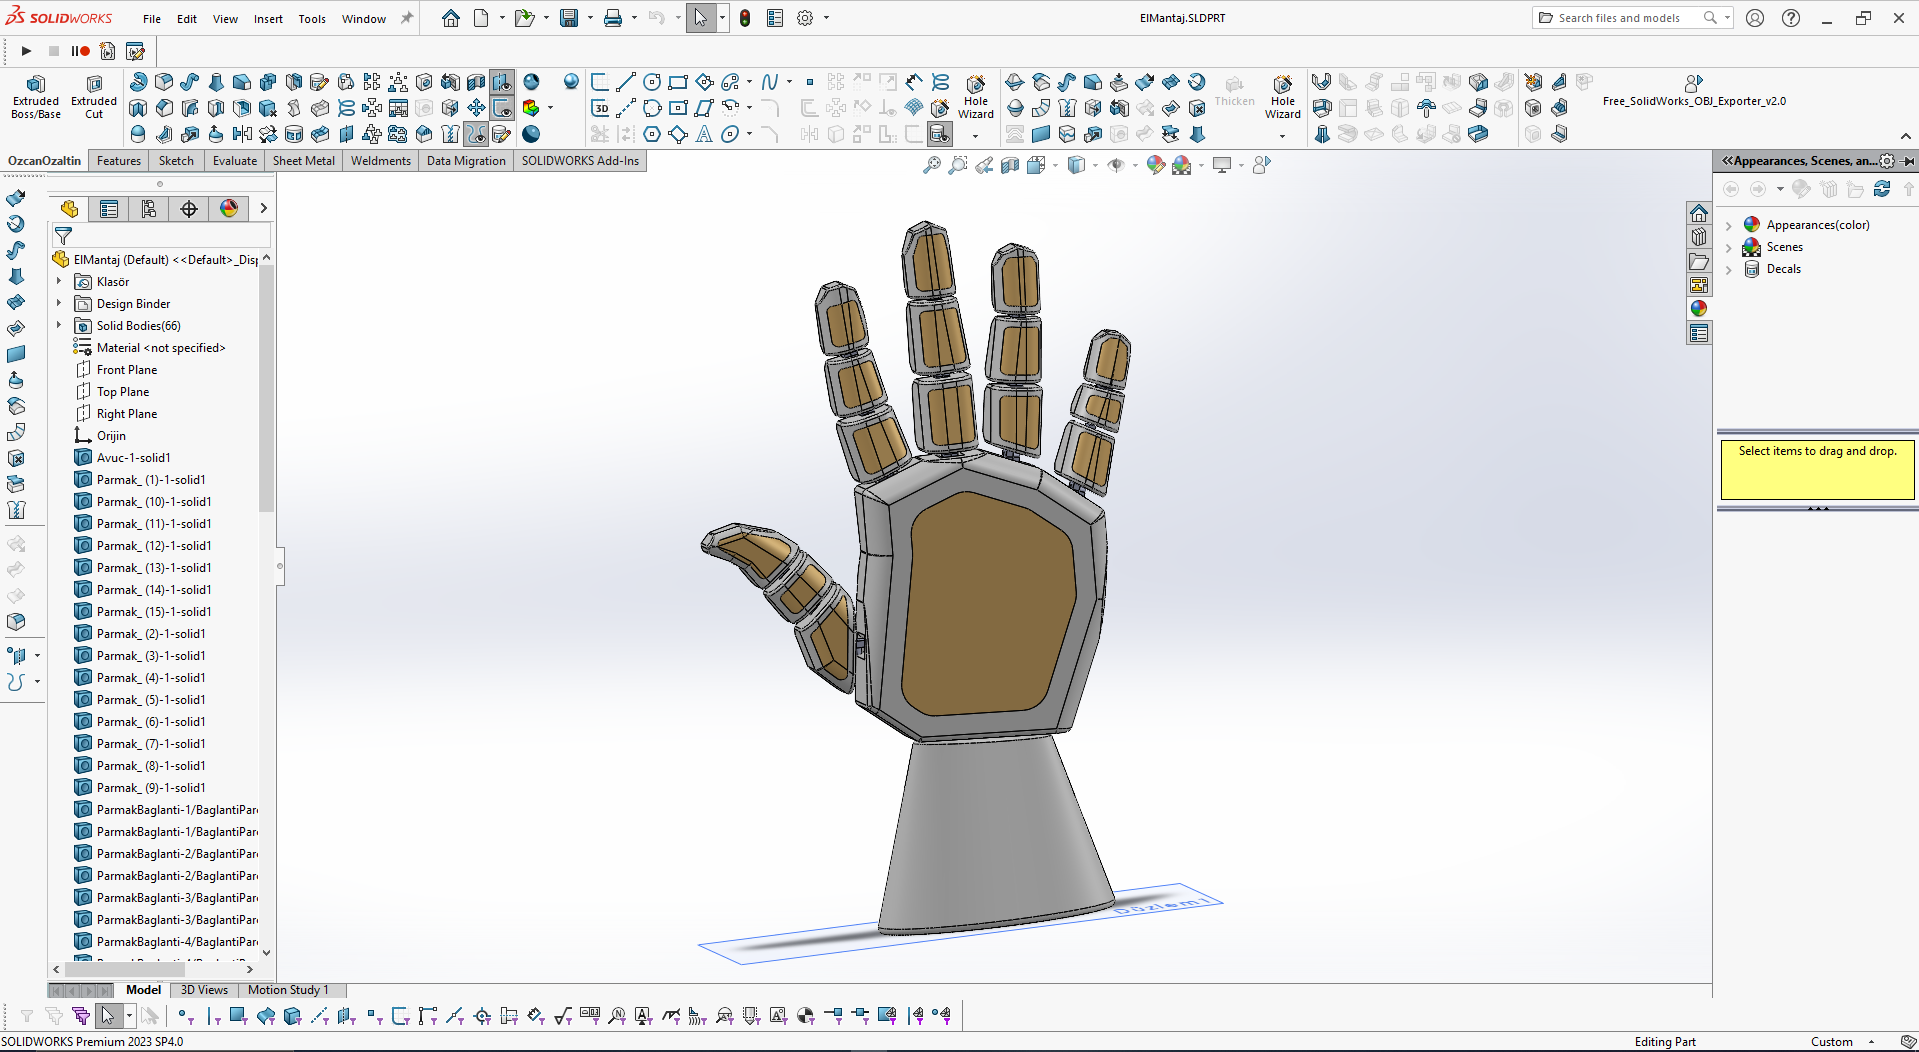Click the Section View icon

pos(1010,165)
